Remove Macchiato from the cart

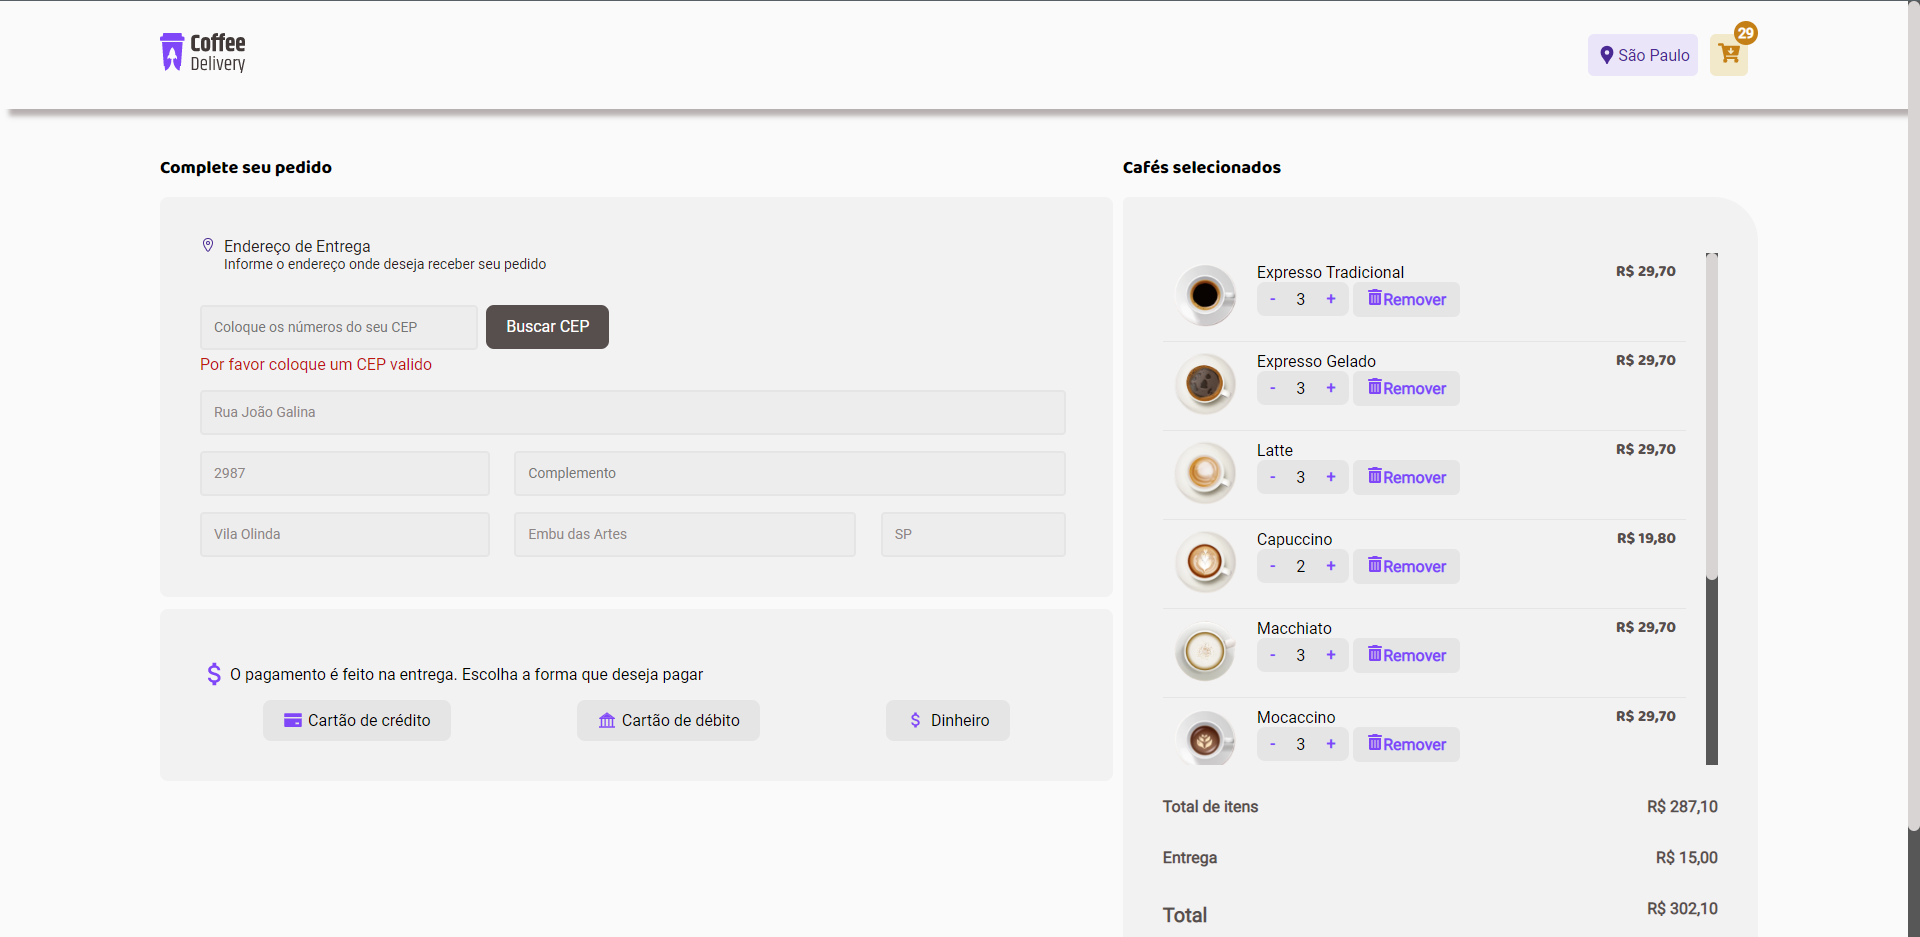tap(1406, 655)
